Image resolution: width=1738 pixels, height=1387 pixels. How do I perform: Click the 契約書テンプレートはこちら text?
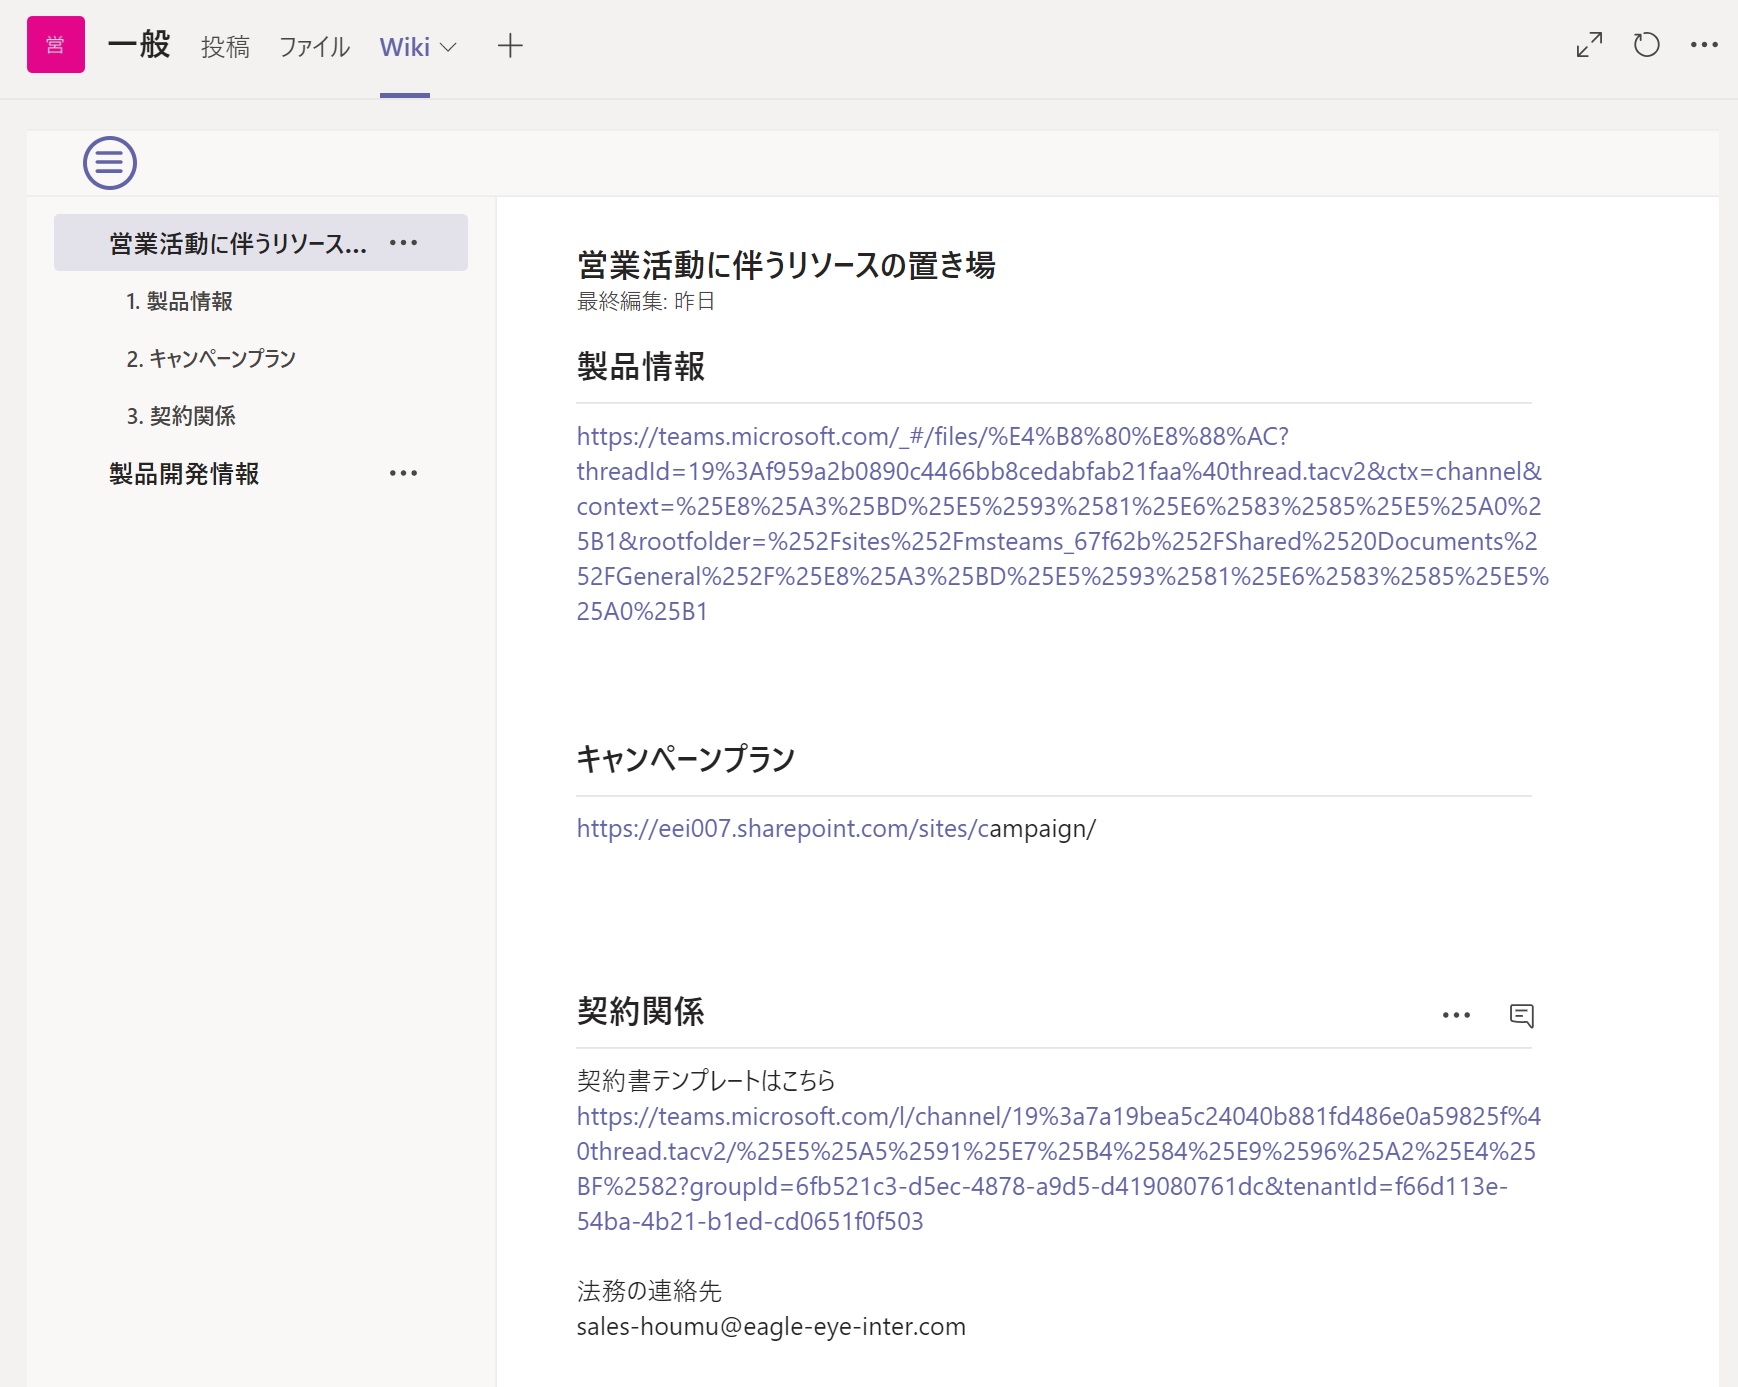coord(706,1081)
